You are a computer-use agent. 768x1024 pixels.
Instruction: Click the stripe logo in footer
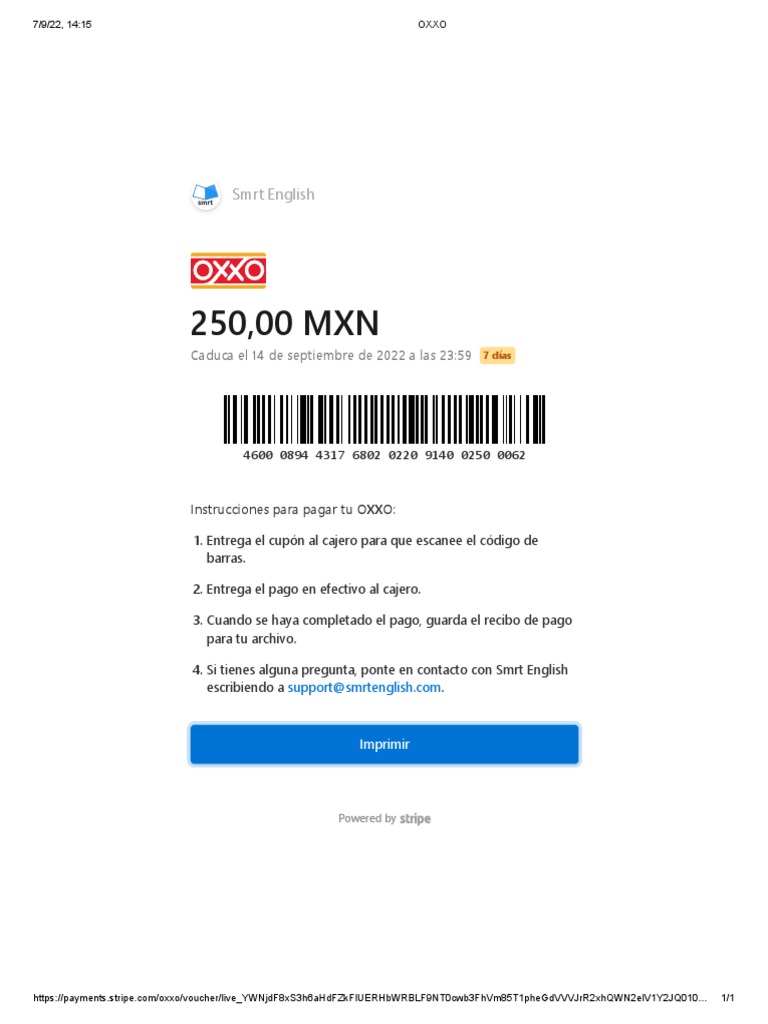click(x=415, y=819)
